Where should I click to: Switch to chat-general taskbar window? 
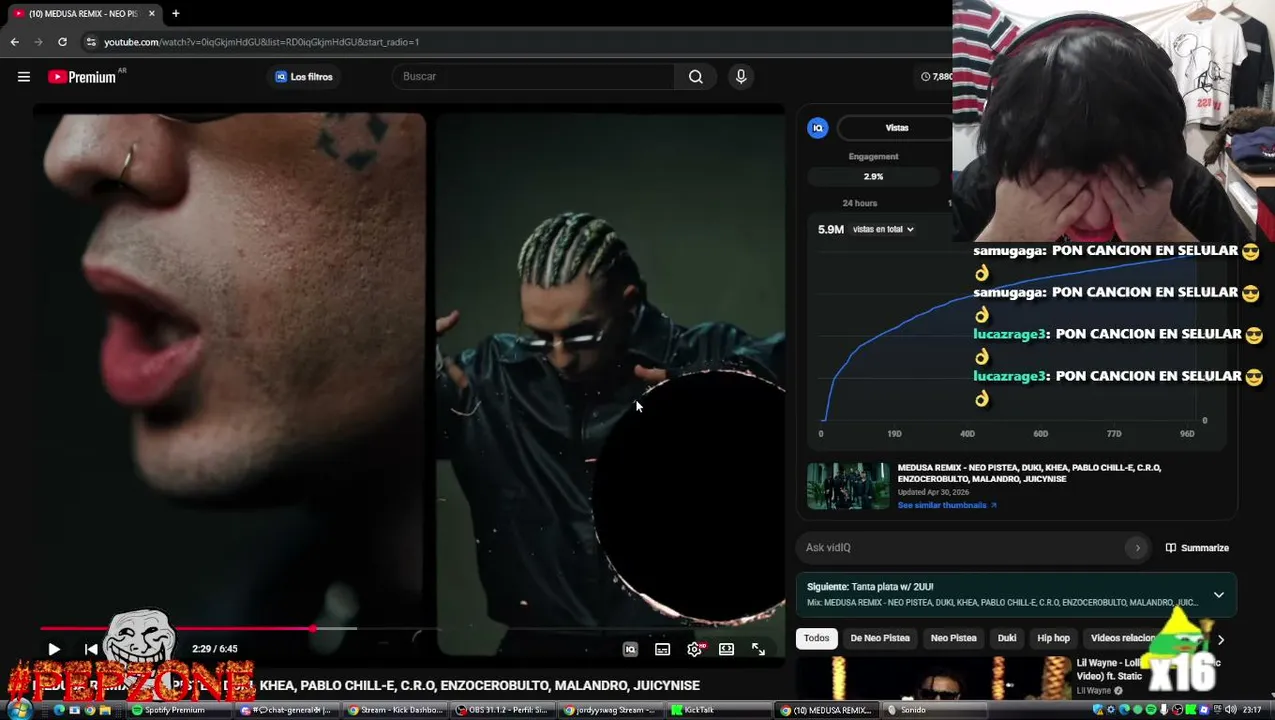click(x=286, y=710)
